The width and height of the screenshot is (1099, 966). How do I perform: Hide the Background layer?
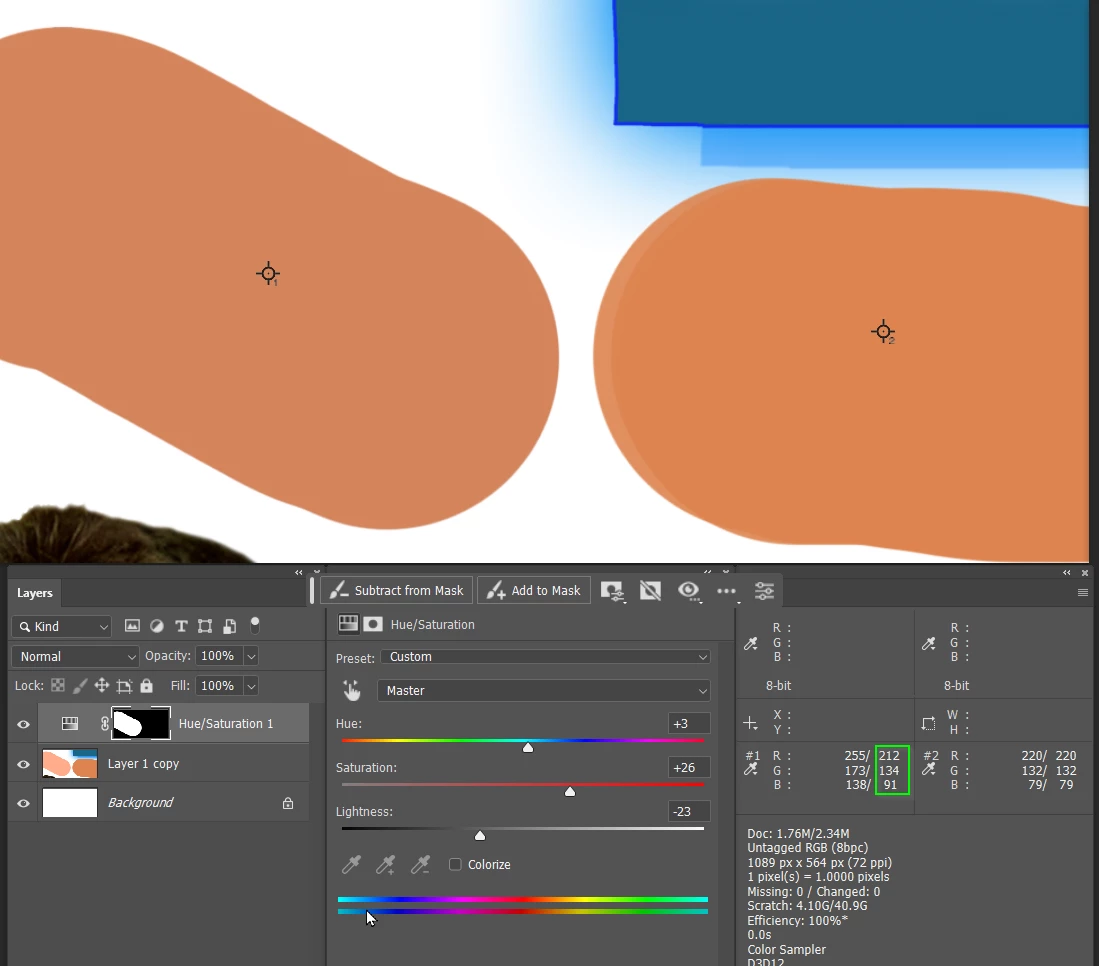(23, 803)
